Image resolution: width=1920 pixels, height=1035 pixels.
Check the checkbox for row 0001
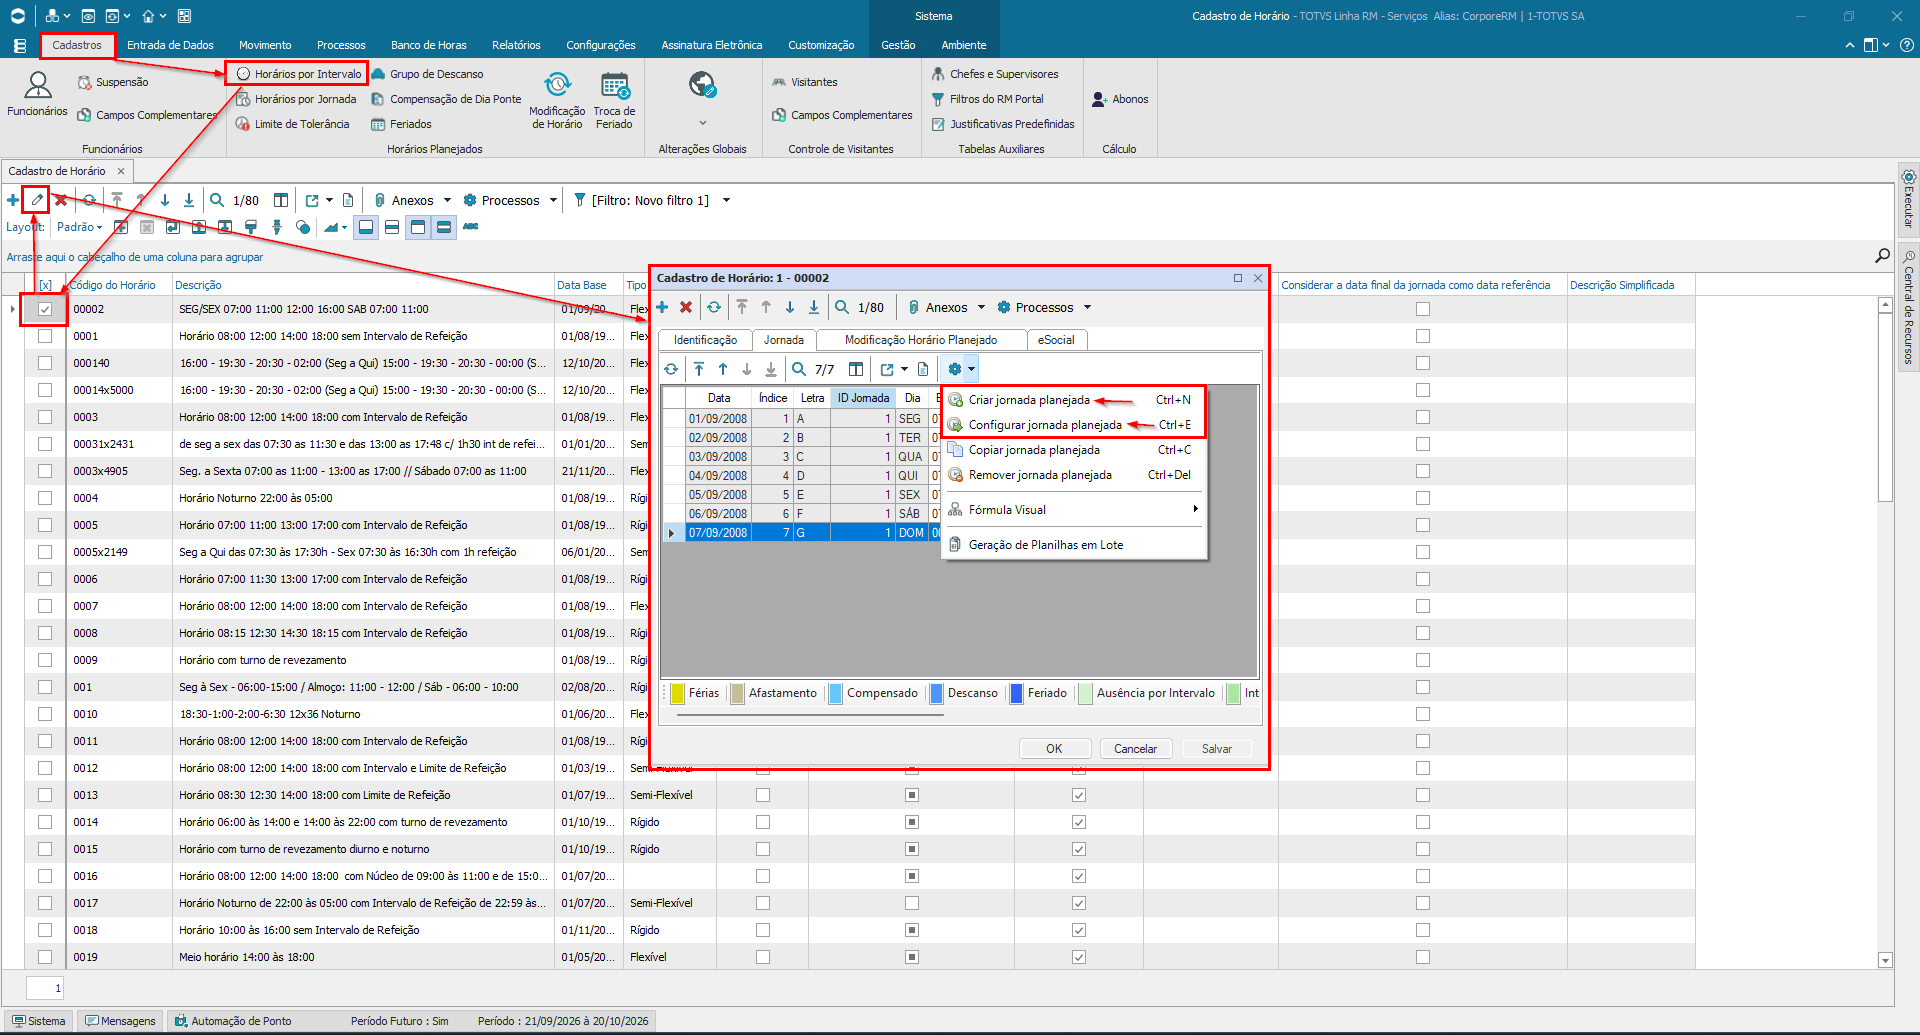click(x=45, y=336)
